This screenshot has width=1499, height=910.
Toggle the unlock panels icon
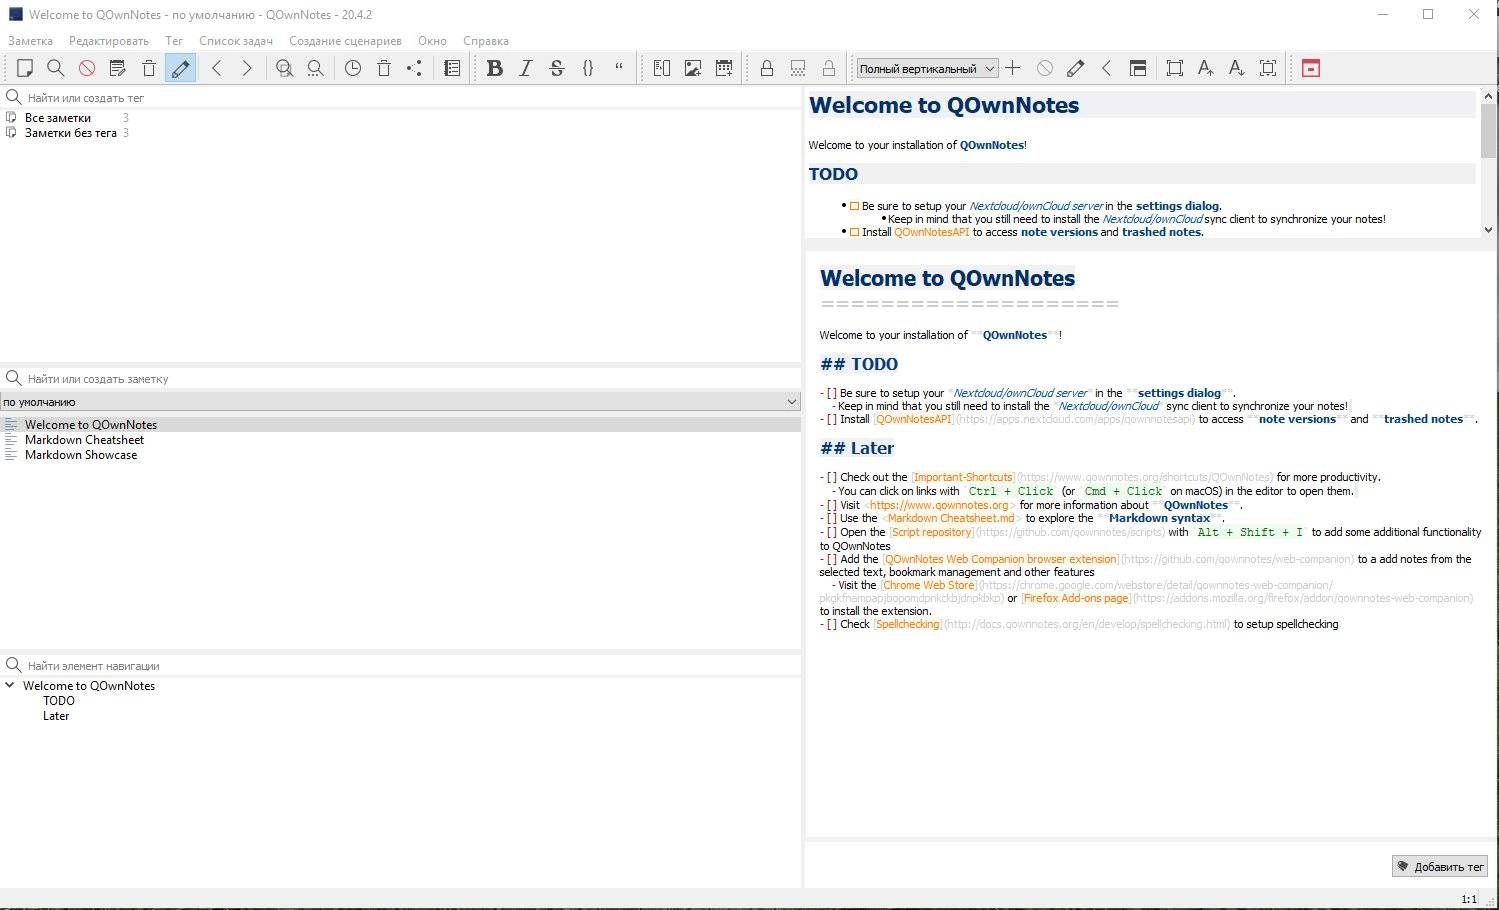click(1138, 68)
